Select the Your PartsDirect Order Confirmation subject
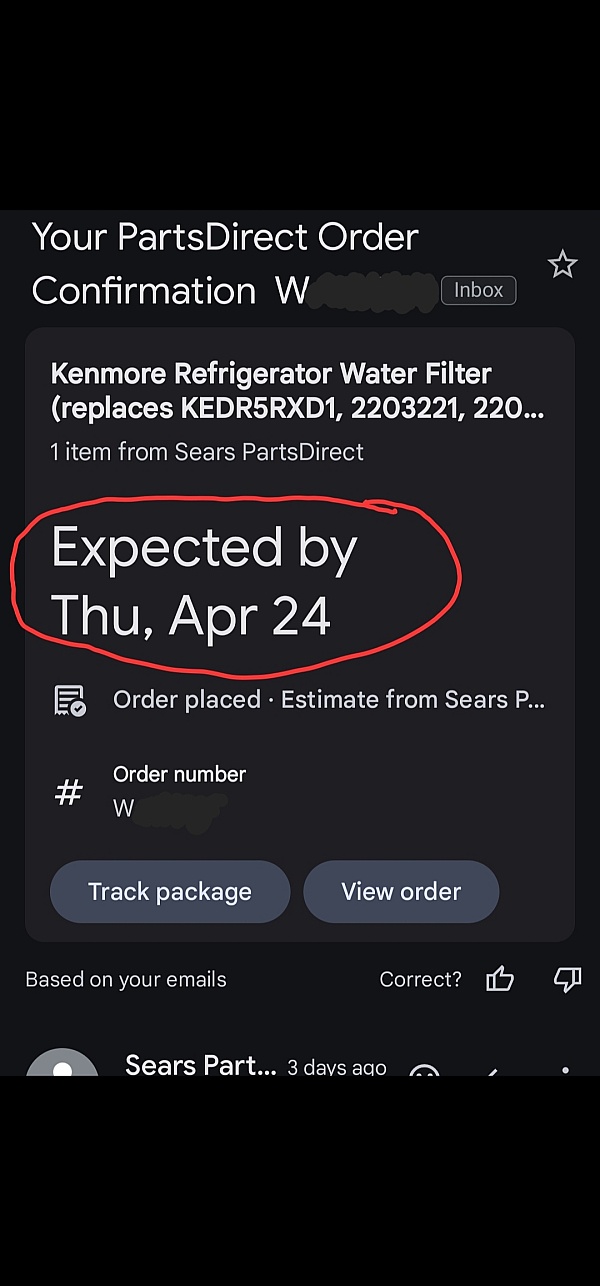 (x=225, y=264)
